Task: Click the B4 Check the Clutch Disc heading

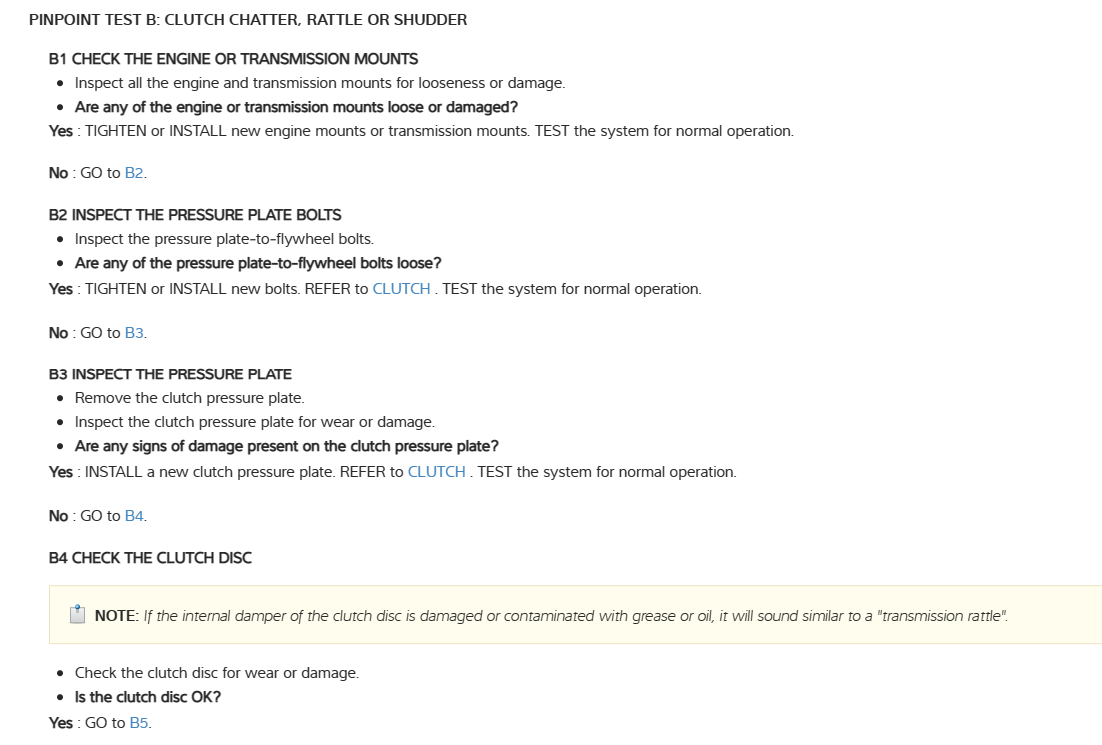Action: [150, 558]
